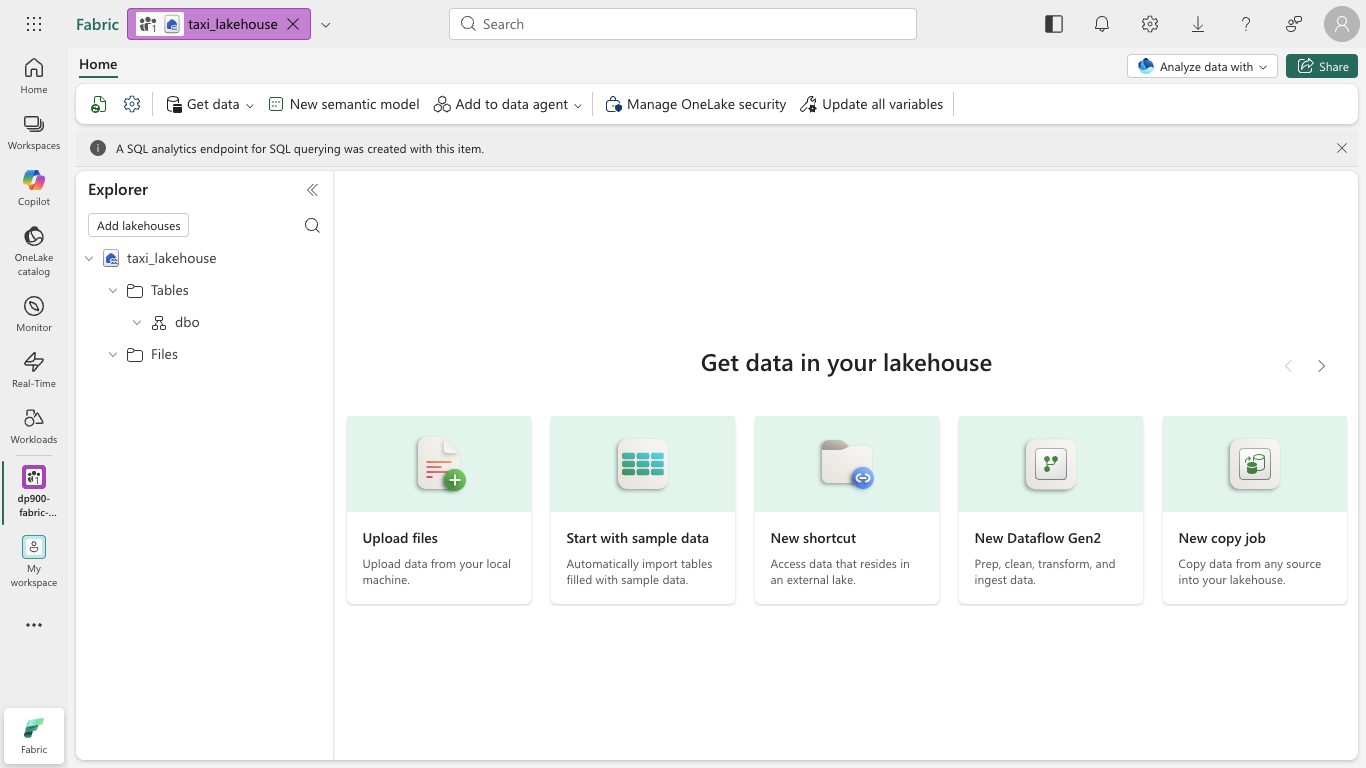Open the Monitor hub

click(34, 314)
